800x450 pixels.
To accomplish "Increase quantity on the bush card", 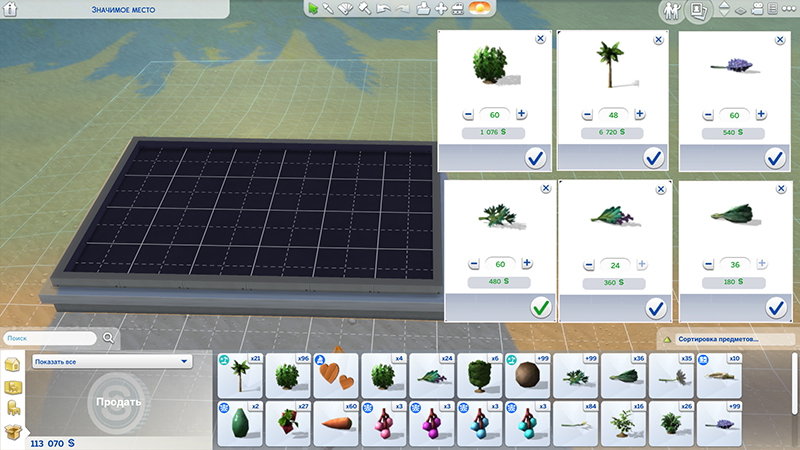I will tap(521, 114).
